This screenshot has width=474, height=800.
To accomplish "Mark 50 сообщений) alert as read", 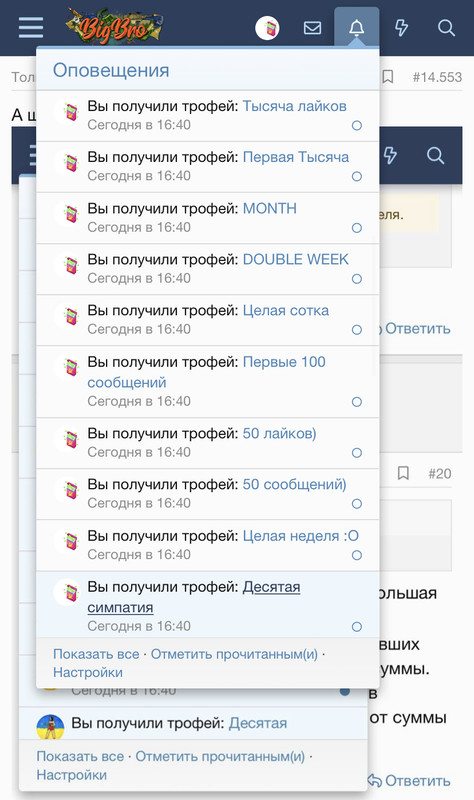I will click(357, 504).
